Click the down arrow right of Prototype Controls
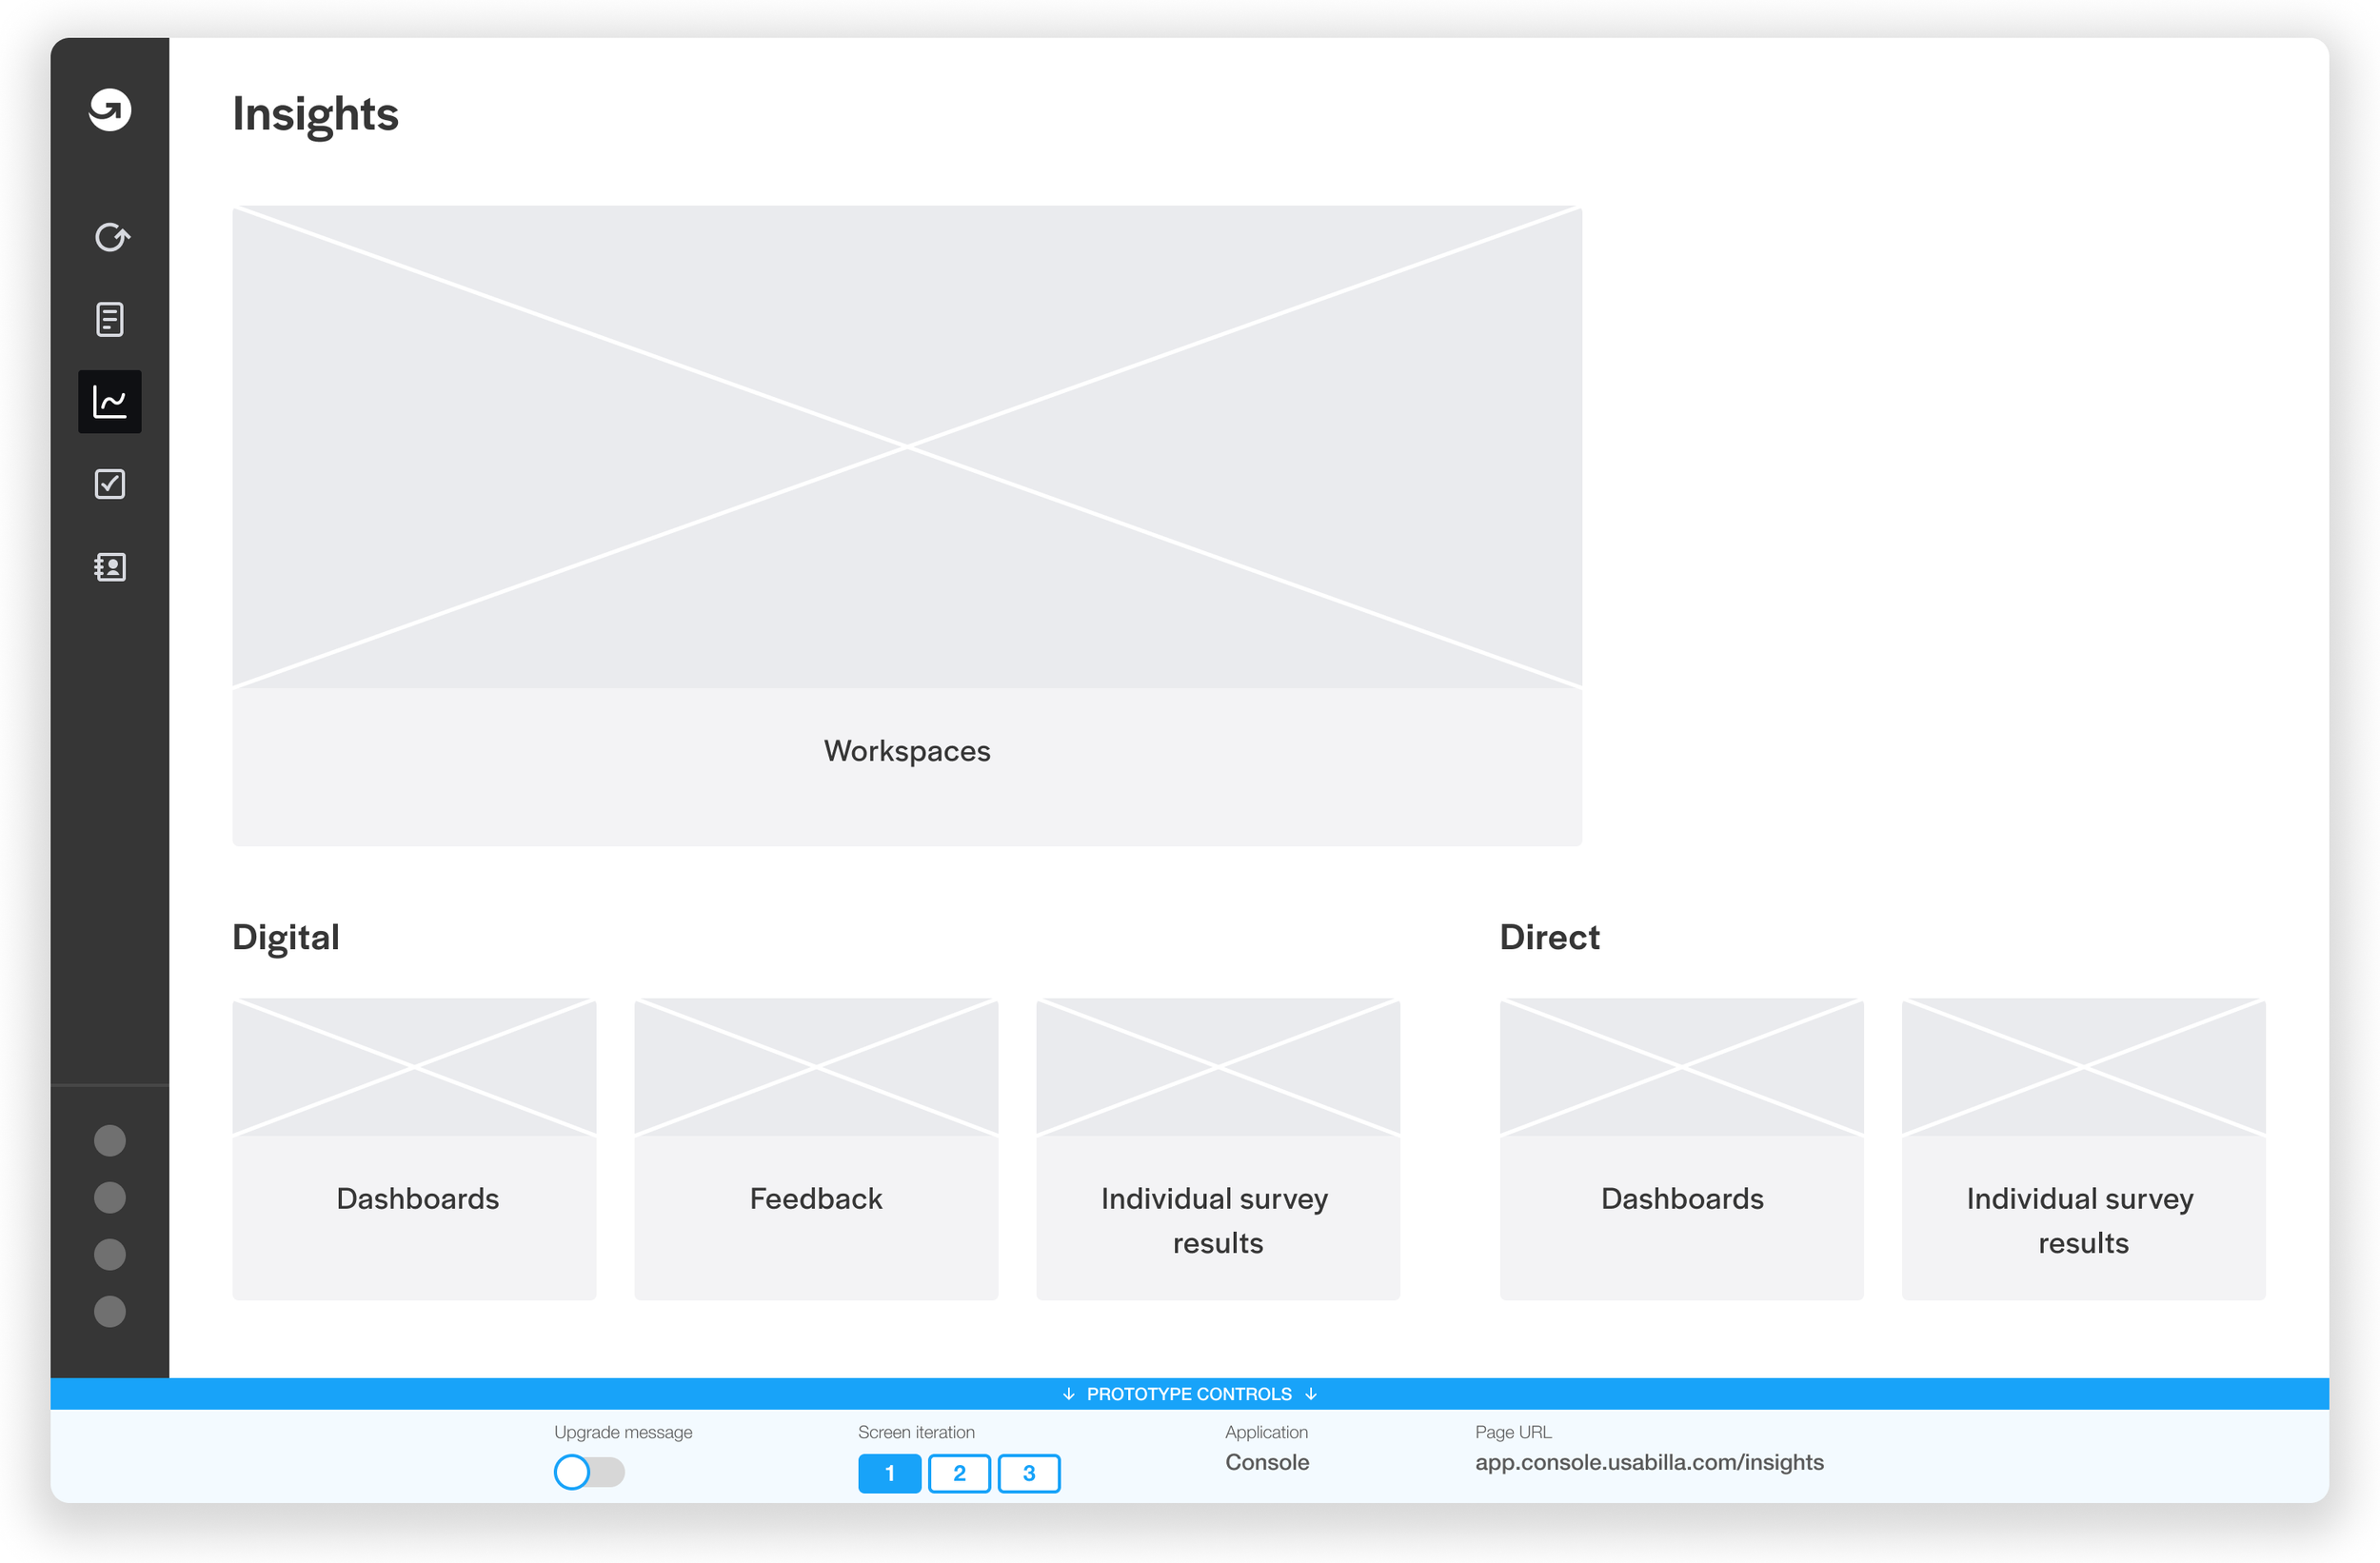Image resolution: width=2380 pixels, height=1563 pixels. (x=1311, y=1394)
